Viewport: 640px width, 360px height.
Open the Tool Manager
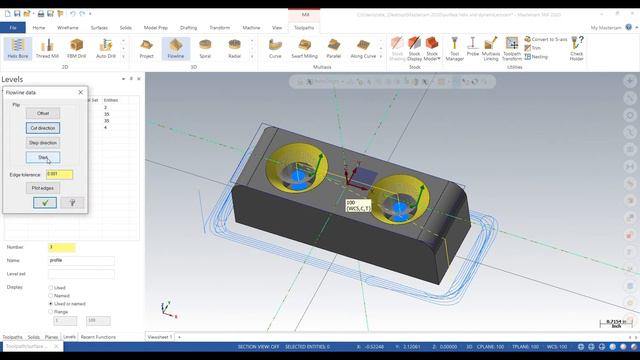(x=454, y=49)
